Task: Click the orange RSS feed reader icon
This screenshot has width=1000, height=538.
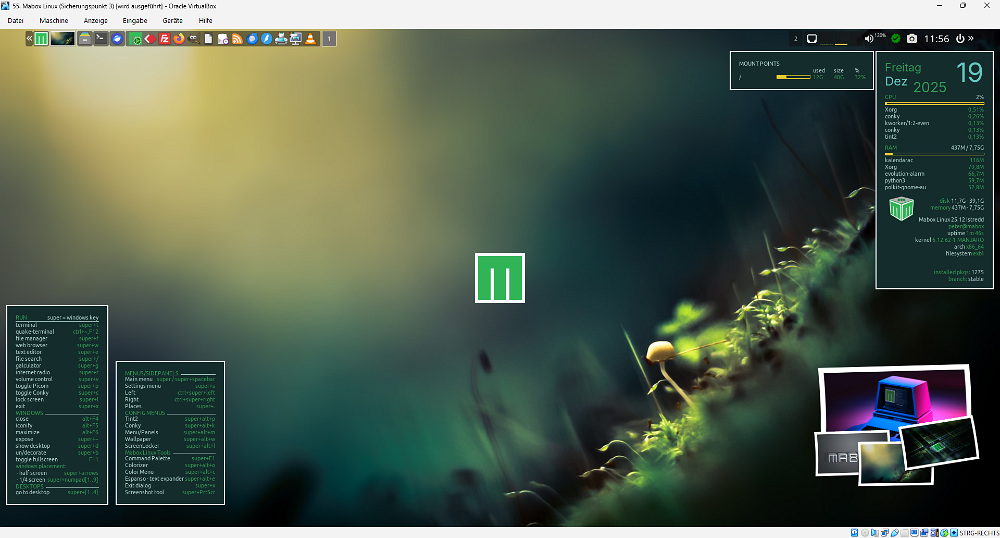Action: 237,39
